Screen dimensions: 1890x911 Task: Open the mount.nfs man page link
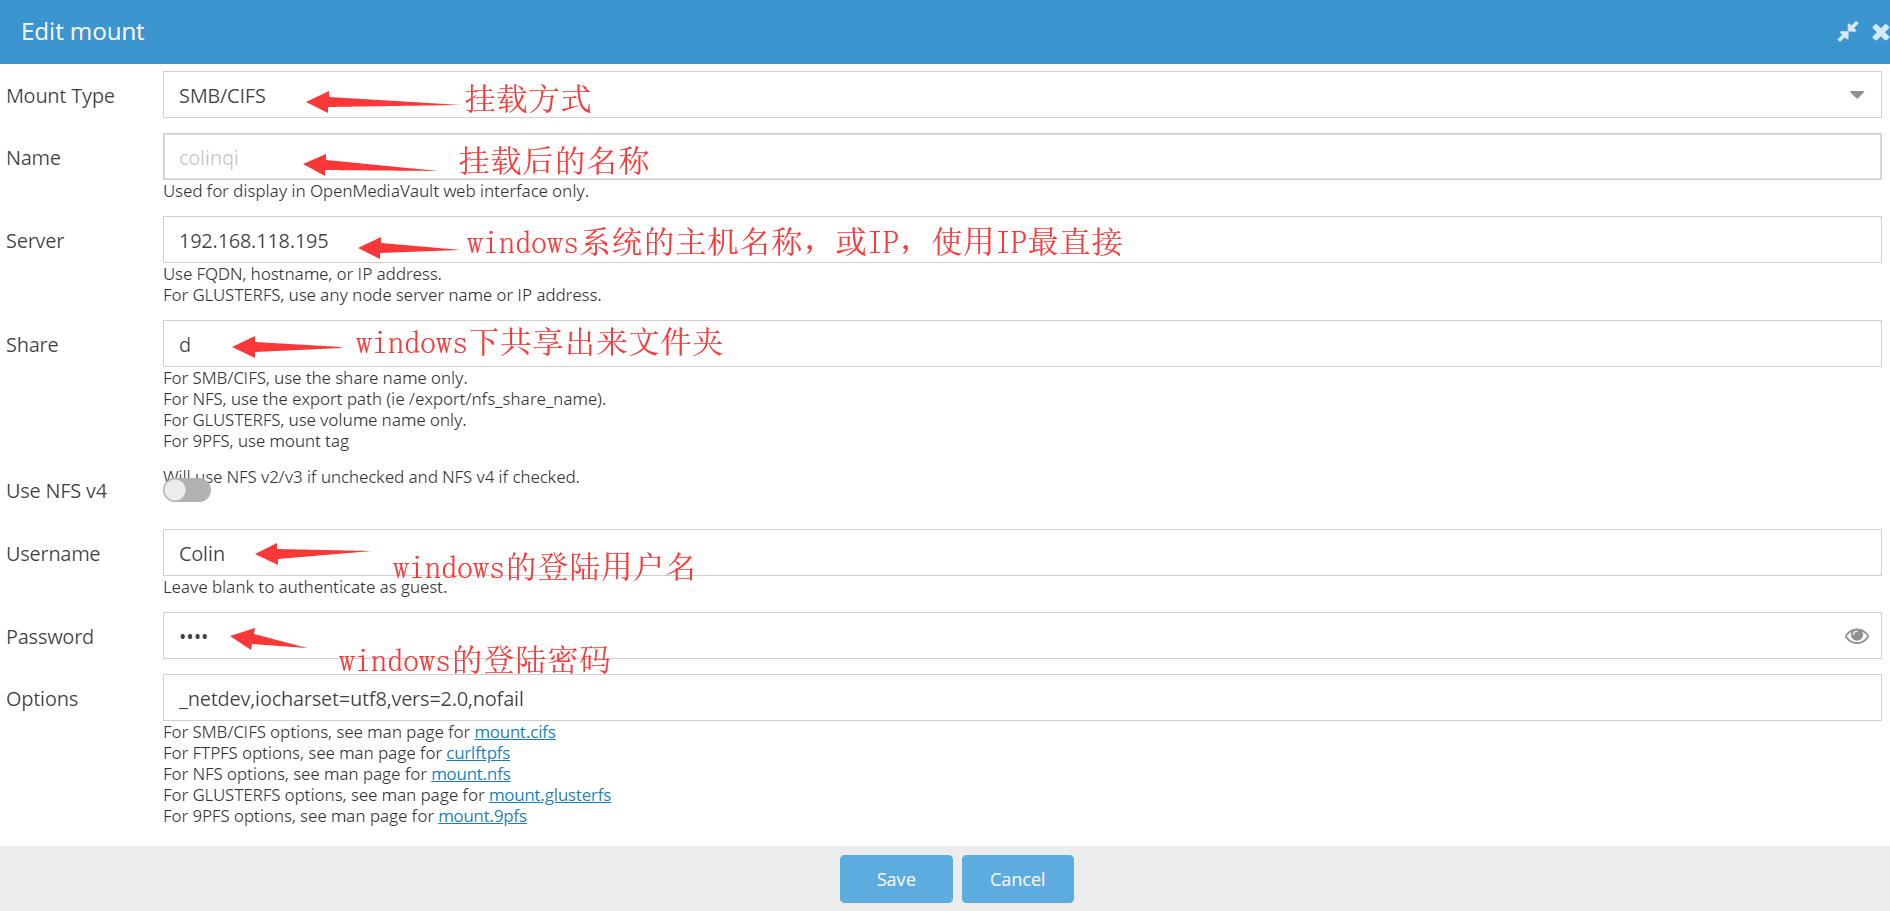(471, 774)
